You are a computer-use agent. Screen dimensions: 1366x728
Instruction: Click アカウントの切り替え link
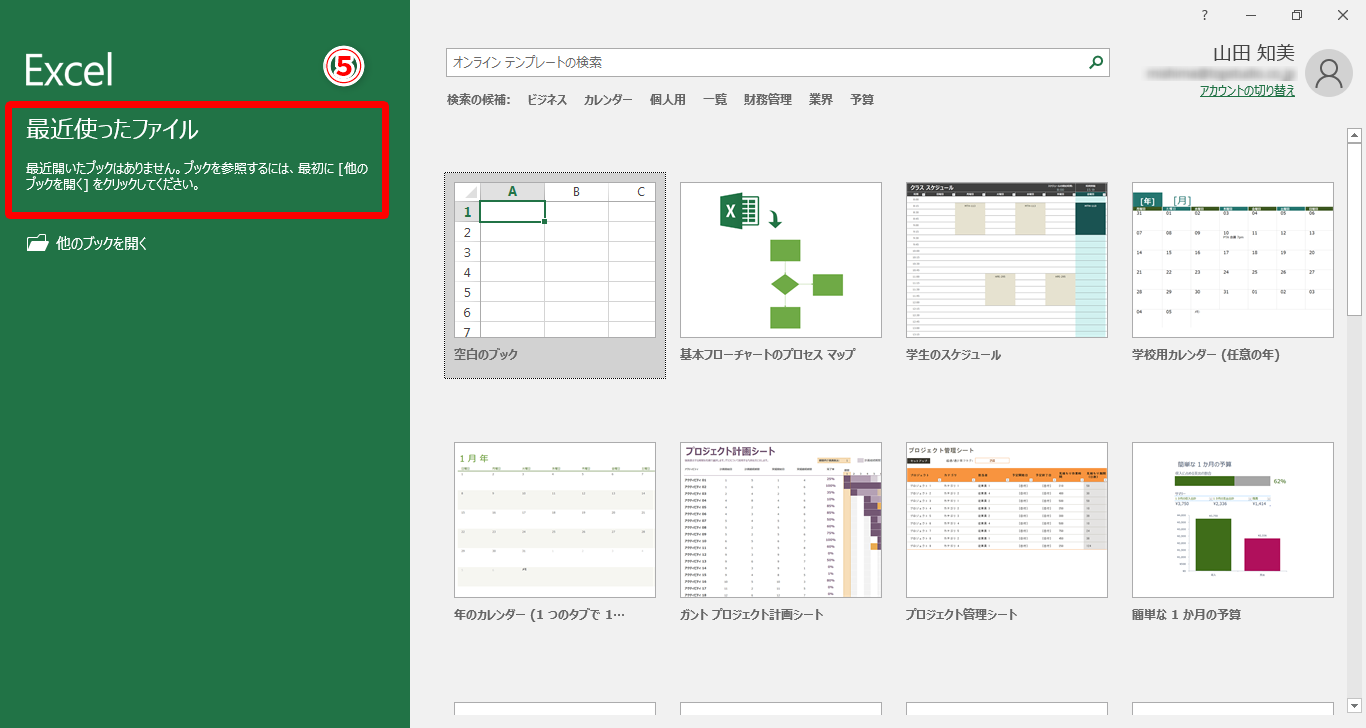[1247, 91]
